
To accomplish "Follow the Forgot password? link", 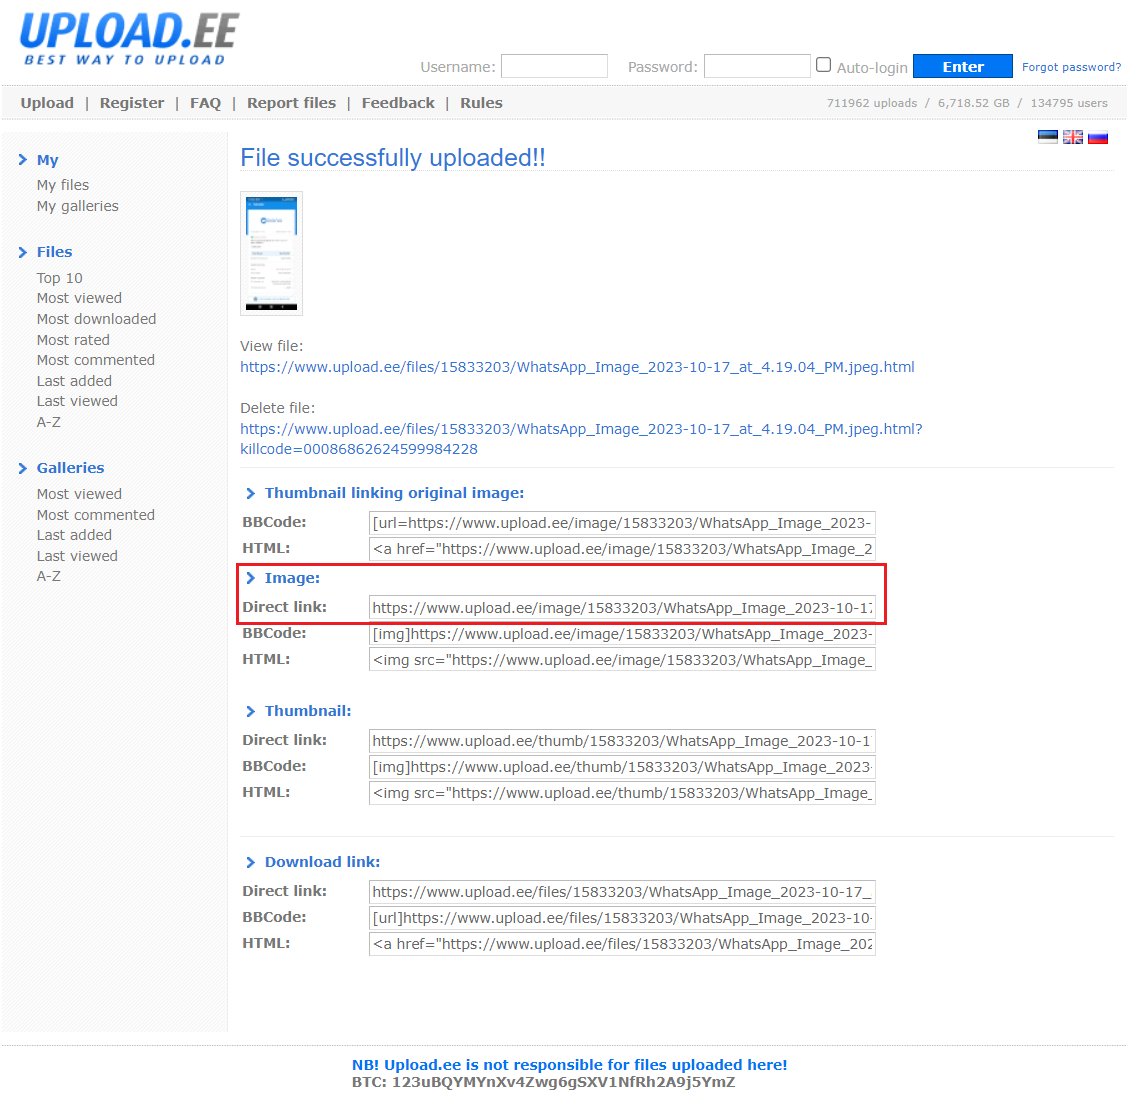I will [1071, 67].
